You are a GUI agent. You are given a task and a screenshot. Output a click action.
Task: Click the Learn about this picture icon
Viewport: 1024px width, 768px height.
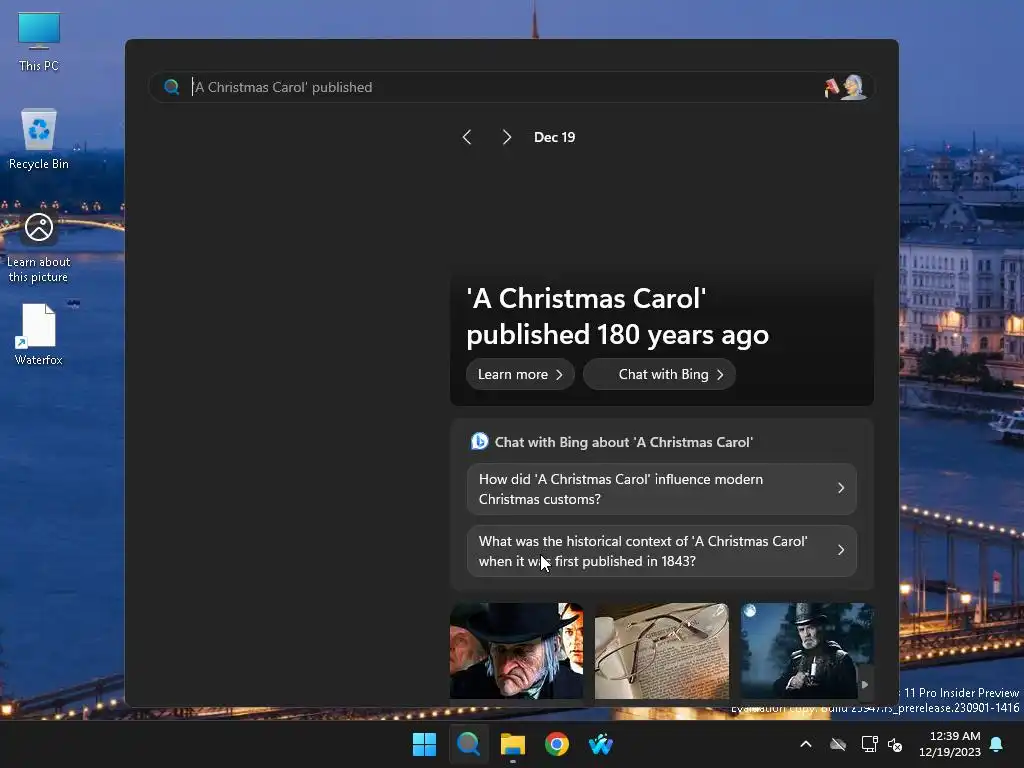[39, 247]
